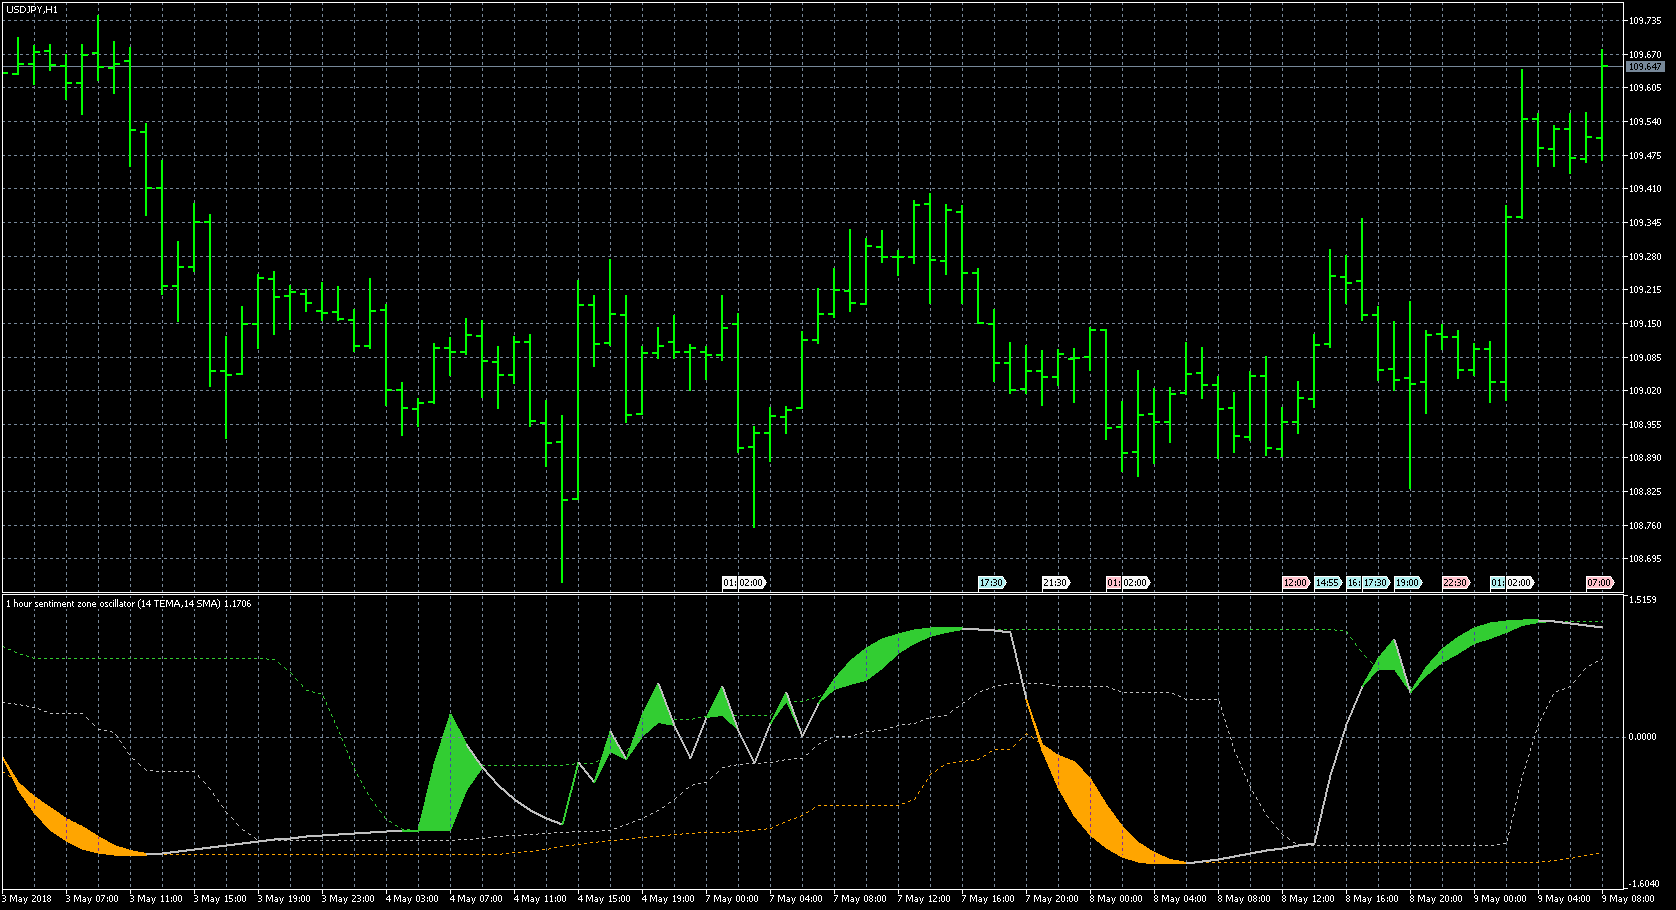Select the cyan 19:00 event marker
The width and height of the screenshot is (1676, 910).
pos(1407,583)
